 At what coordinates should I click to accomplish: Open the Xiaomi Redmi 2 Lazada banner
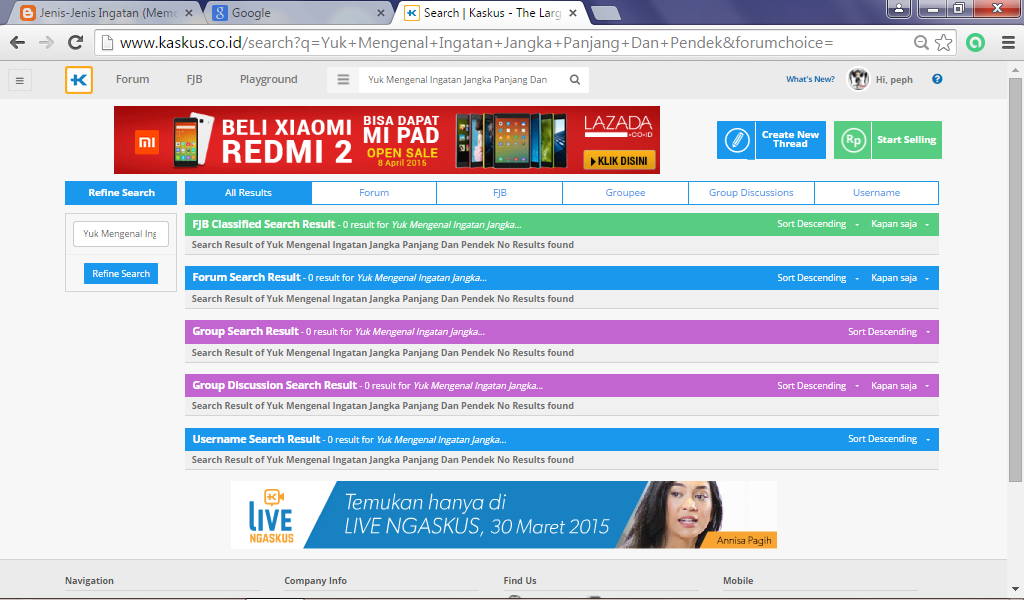387,140
